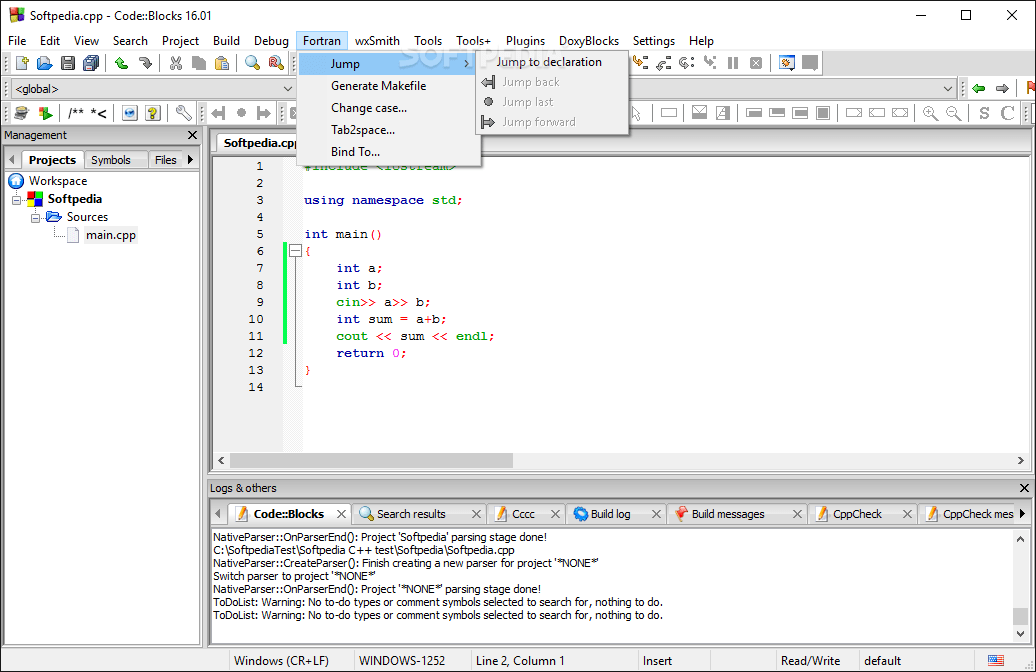Show more Management tabs via right arrow
This screenshot has width=1036, height=672.
pos(191,159)
